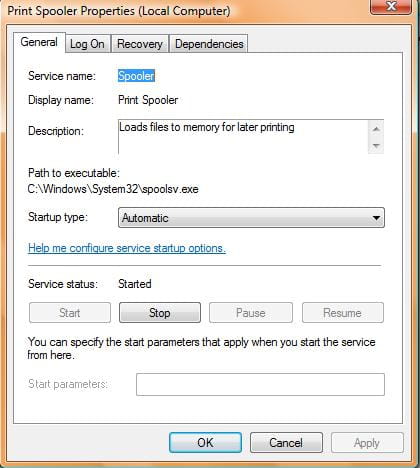Click the grayed Start button
420x468 pixels.
pos(70,313)
